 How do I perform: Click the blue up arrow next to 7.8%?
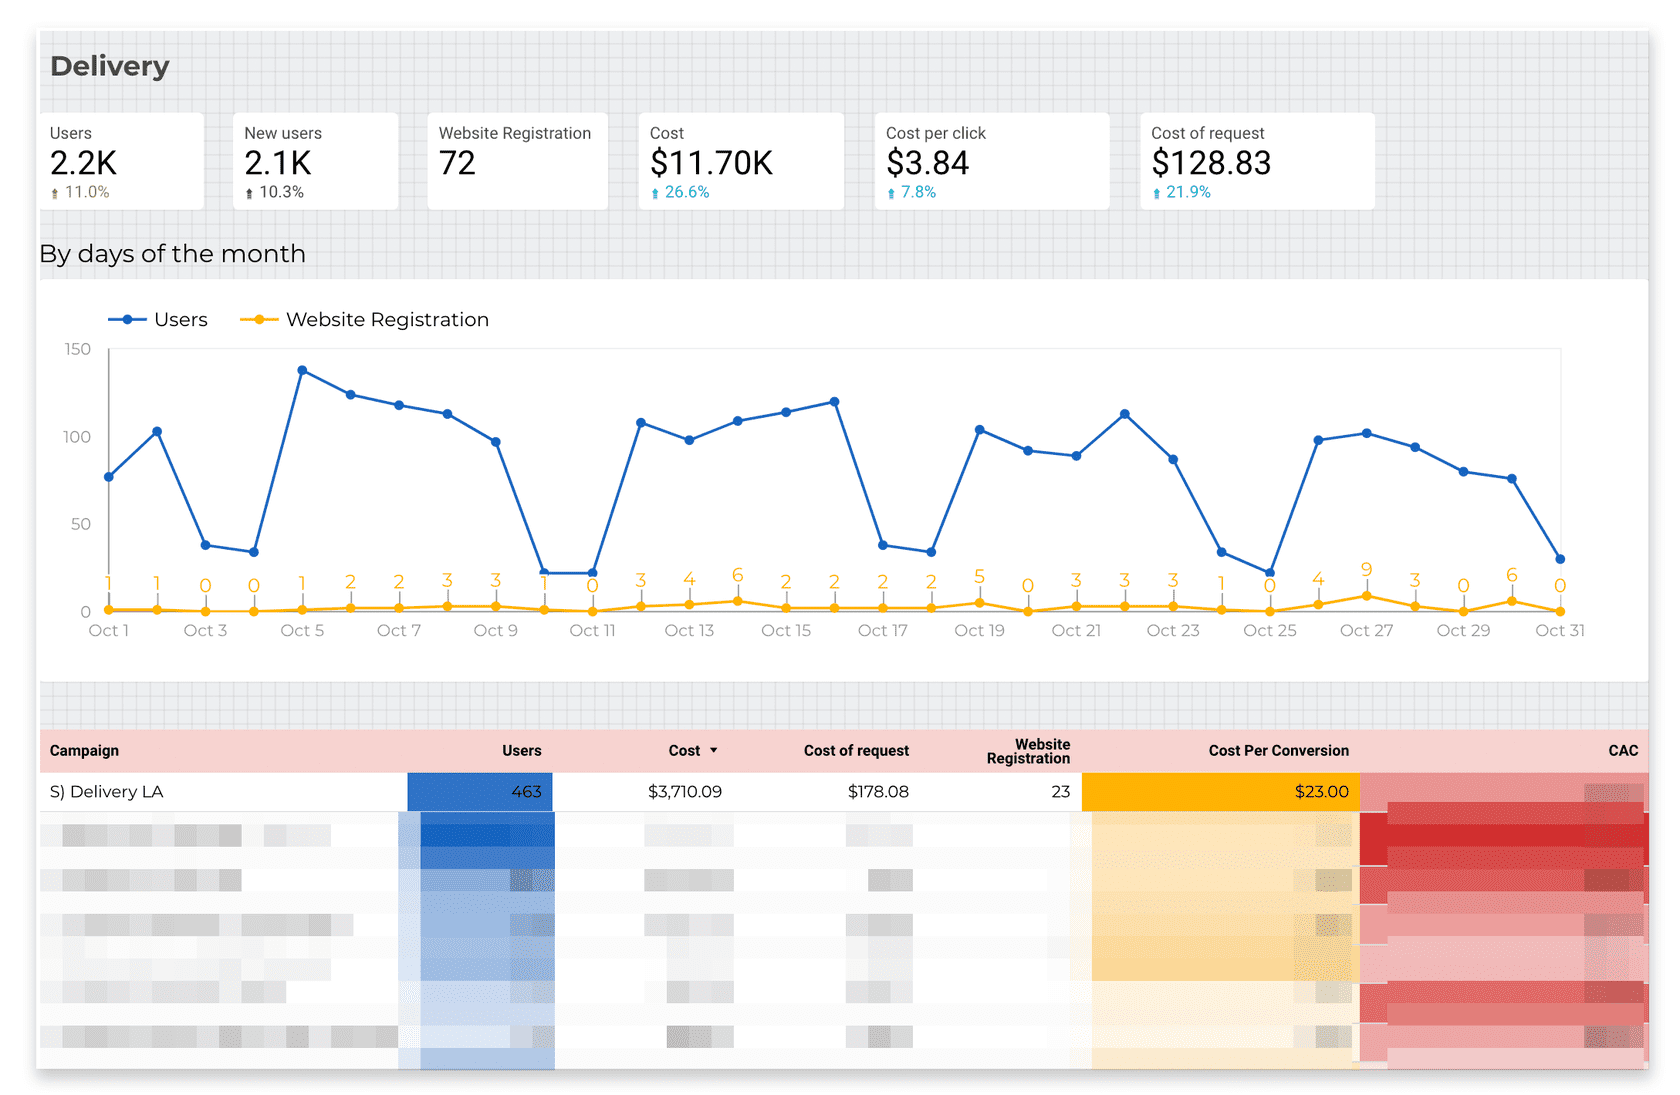coord(891,193)
